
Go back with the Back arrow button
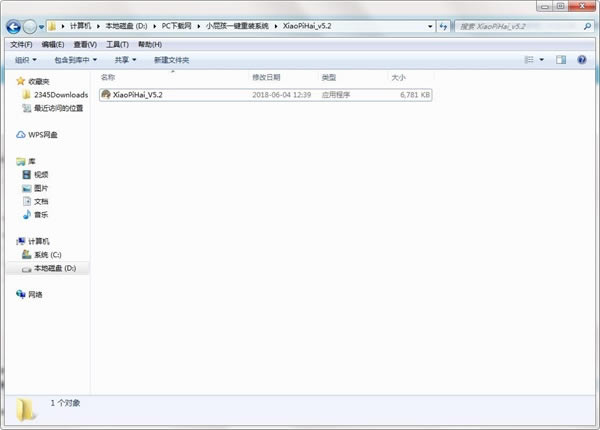tap(14, 27)
